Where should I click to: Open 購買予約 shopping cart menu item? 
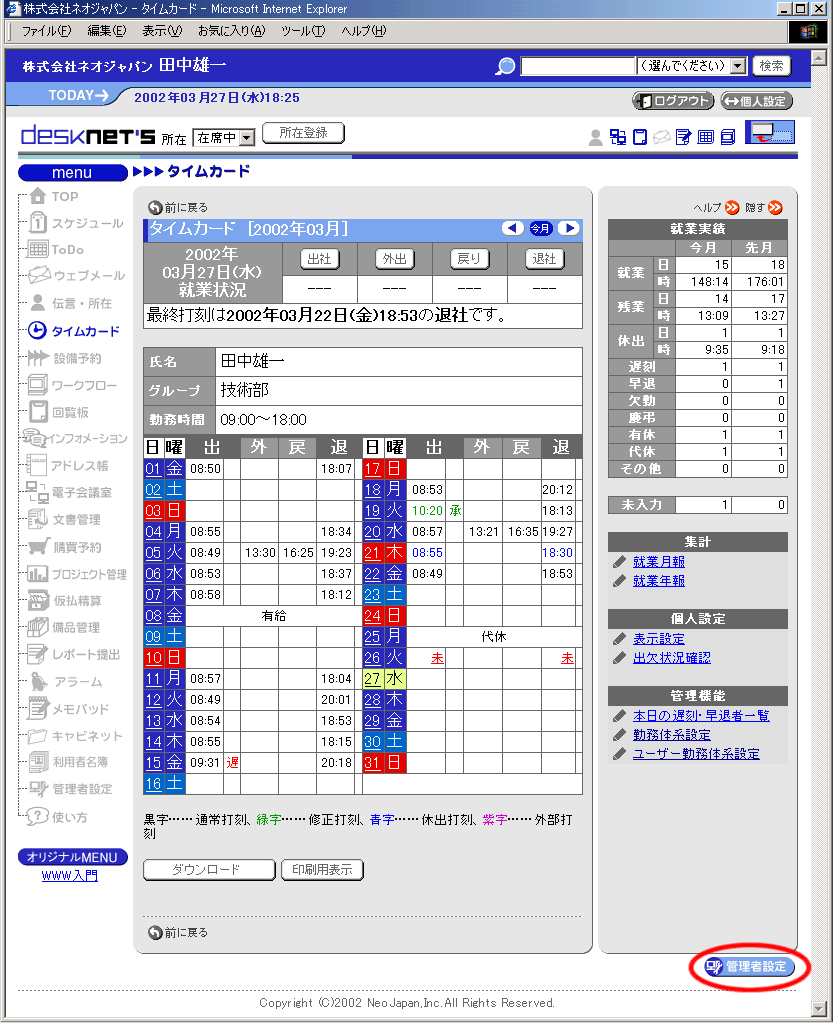pyautogui.click(x=39, y=547)
